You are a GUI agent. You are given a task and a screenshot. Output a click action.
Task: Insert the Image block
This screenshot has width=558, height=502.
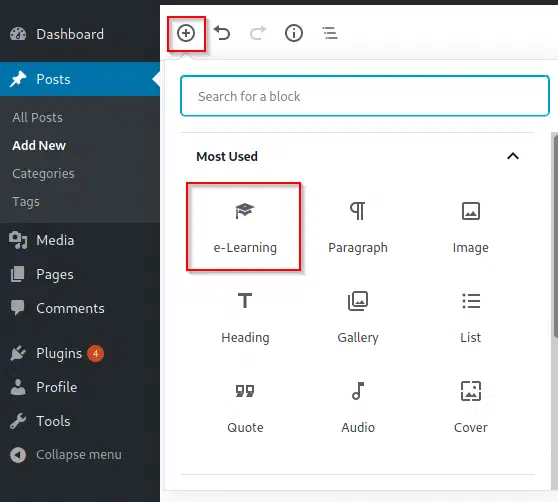(x=470, y=227)
